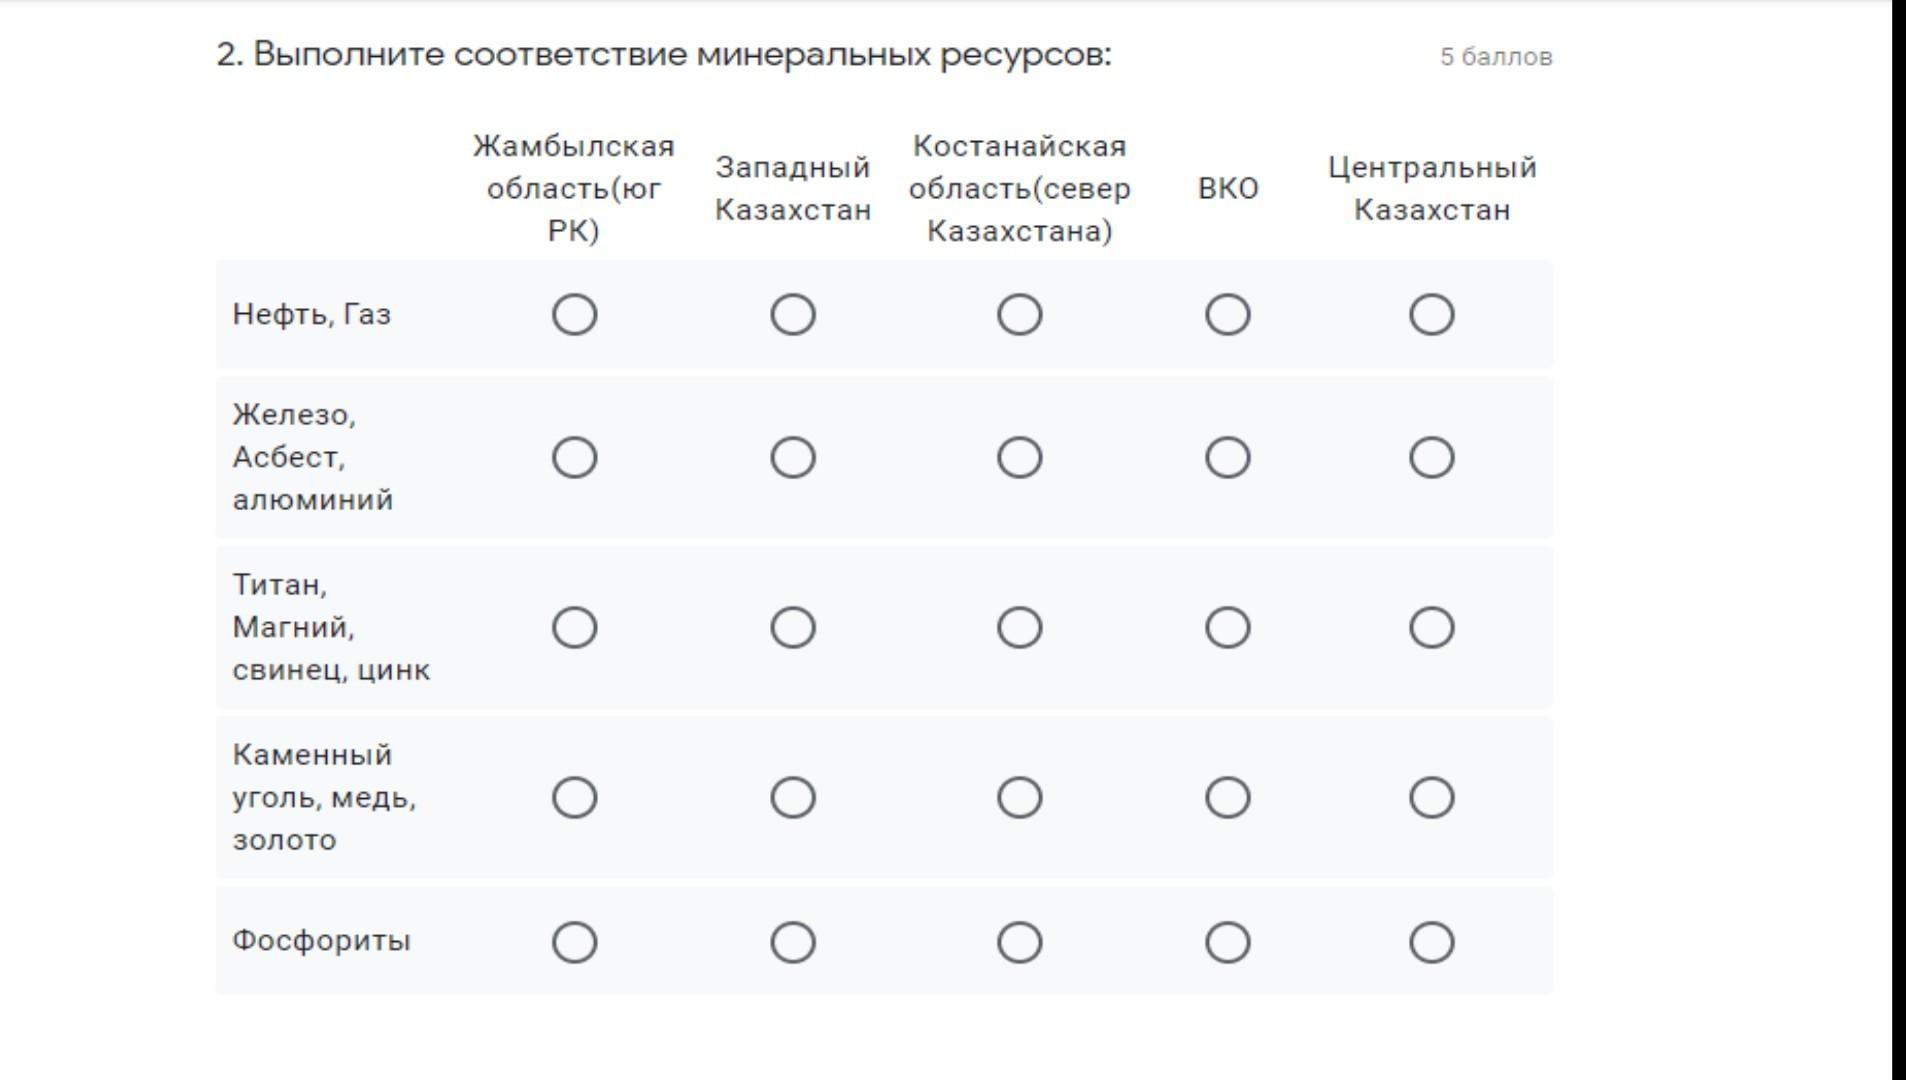The height and width of the screenshot is (1080, 1906).
Task: Mark ВКО for Железо, Асбест, алюминий
Action: coord(1227,458)
